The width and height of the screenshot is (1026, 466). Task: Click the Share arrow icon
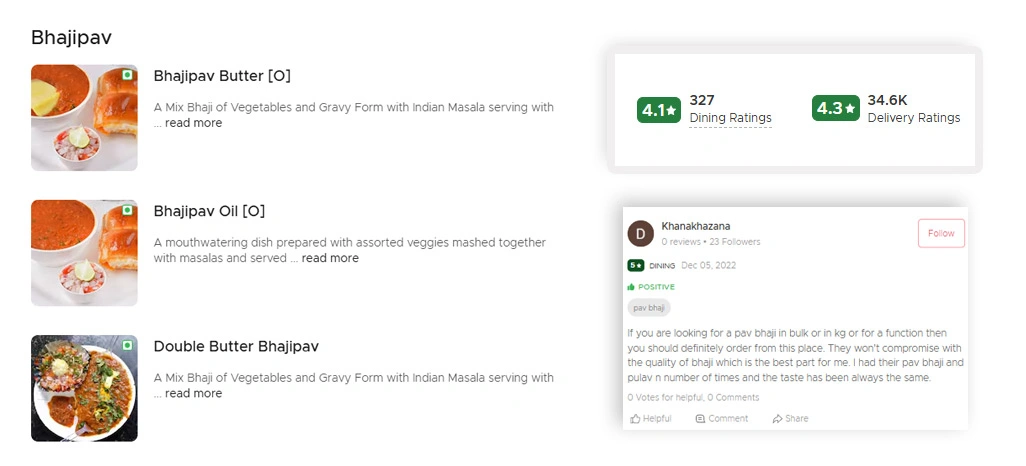777,419
